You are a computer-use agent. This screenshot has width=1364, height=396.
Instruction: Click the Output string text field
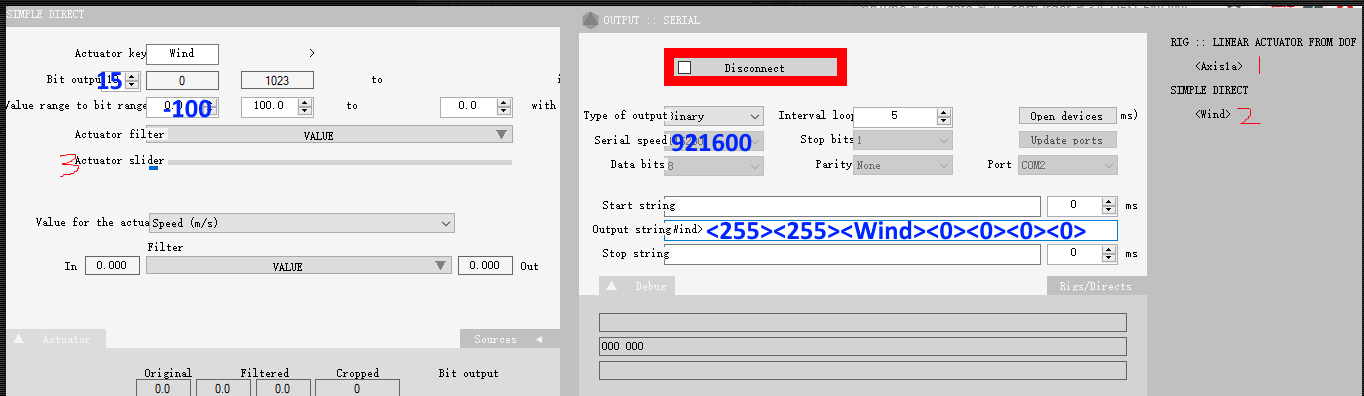click(x=890, y=230)
